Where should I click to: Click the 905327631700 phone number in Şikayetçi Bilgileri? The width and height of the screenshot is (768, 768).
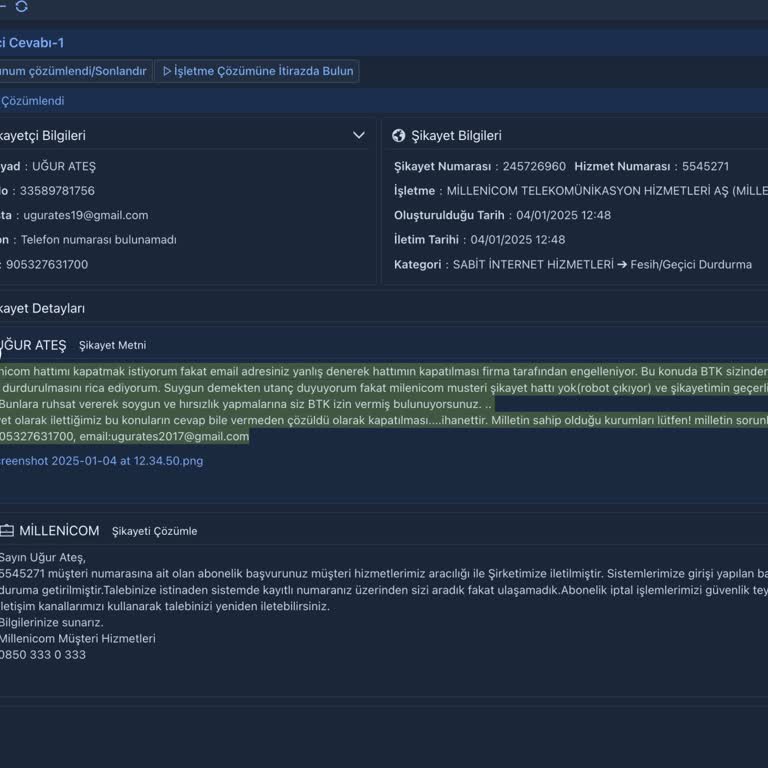tap(47, 265)
